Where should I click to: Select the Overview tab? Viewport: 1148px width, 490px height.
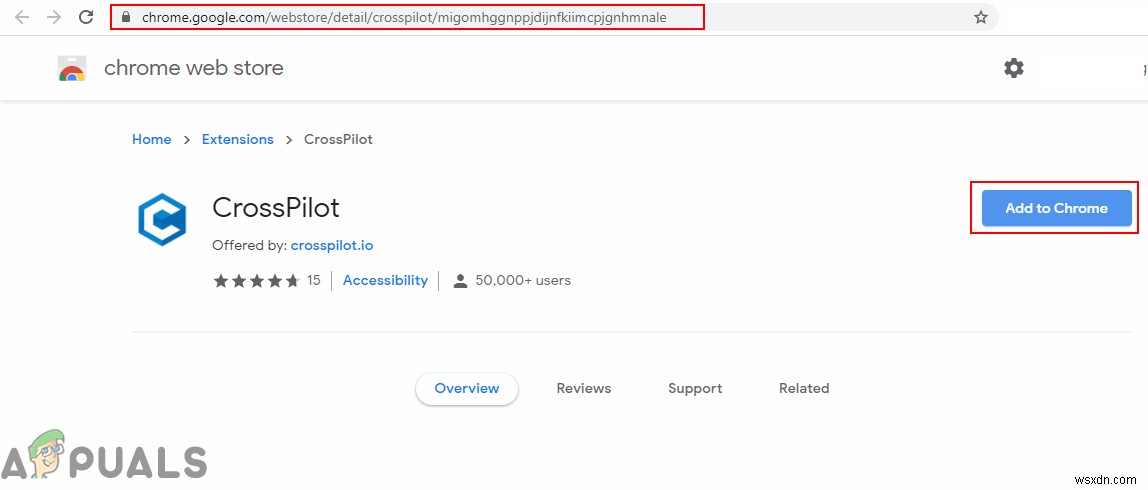pyautogui.click(x=467, y=389)
